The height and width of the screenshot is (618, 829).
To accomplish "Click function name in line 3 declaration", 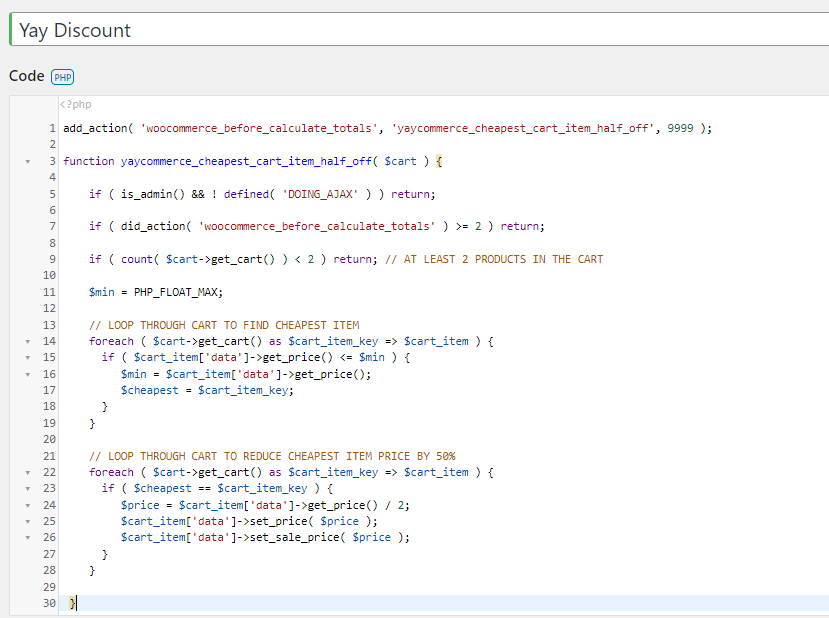I will [x=246, y=161].
